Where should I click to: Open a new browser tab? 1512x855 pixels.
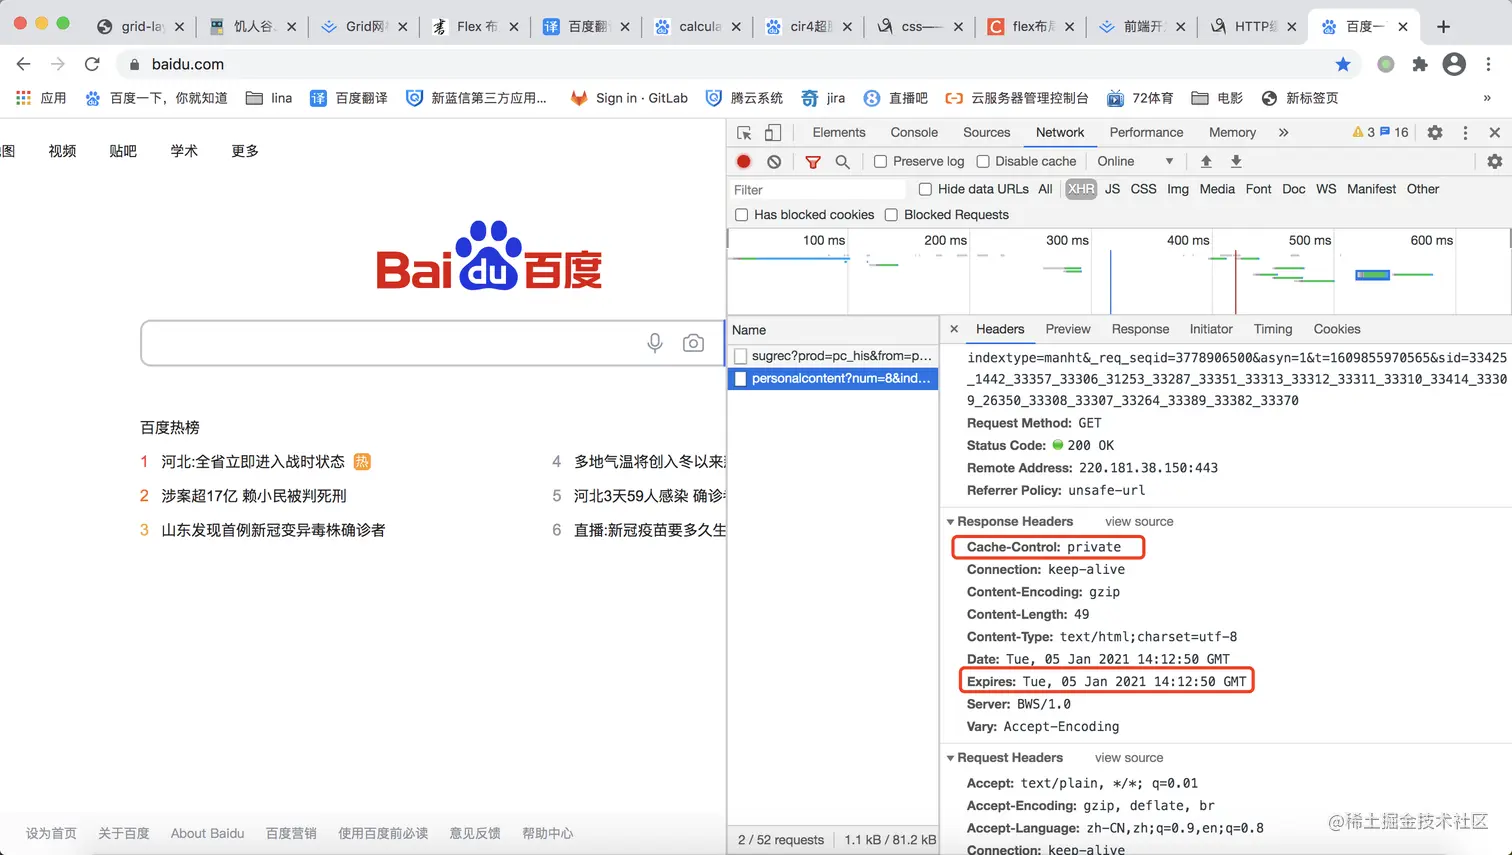[x=1443, y=27]
